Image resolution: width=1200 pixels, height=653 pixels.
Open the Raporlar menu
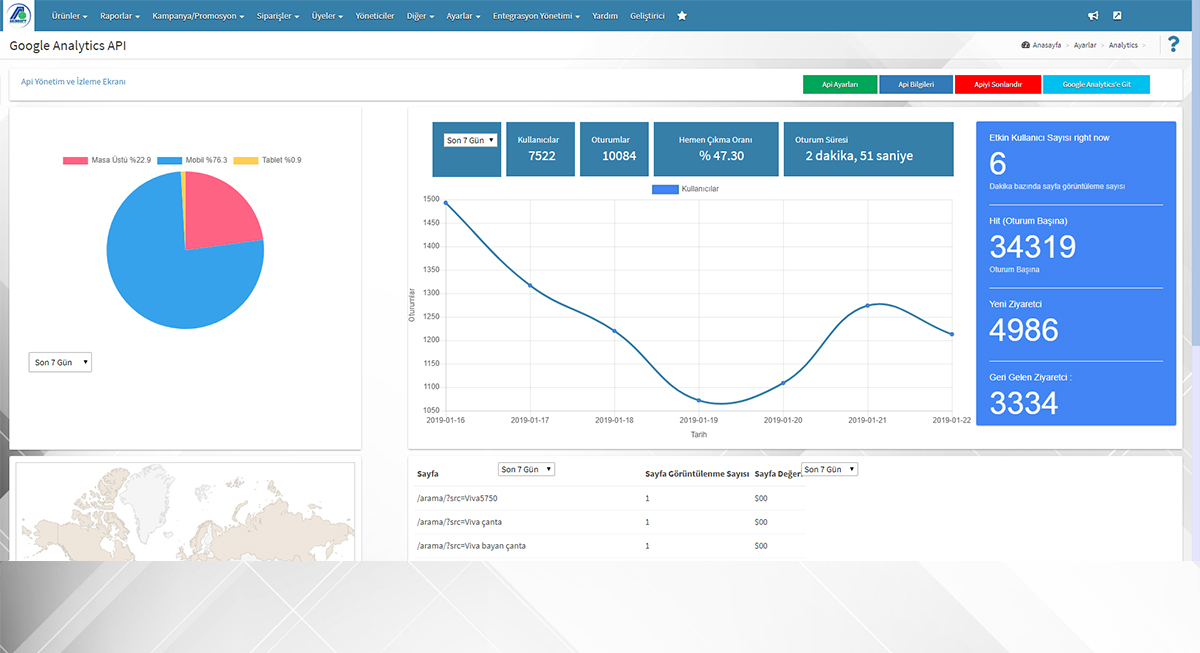pyautogui.click(x=120, y=16)
